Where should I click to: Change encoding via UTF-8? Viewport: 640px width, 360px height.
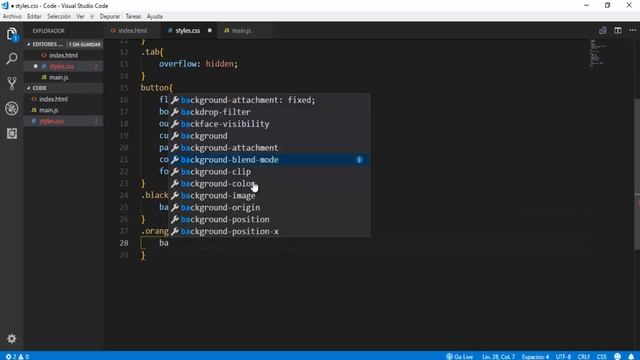(563, 356)
